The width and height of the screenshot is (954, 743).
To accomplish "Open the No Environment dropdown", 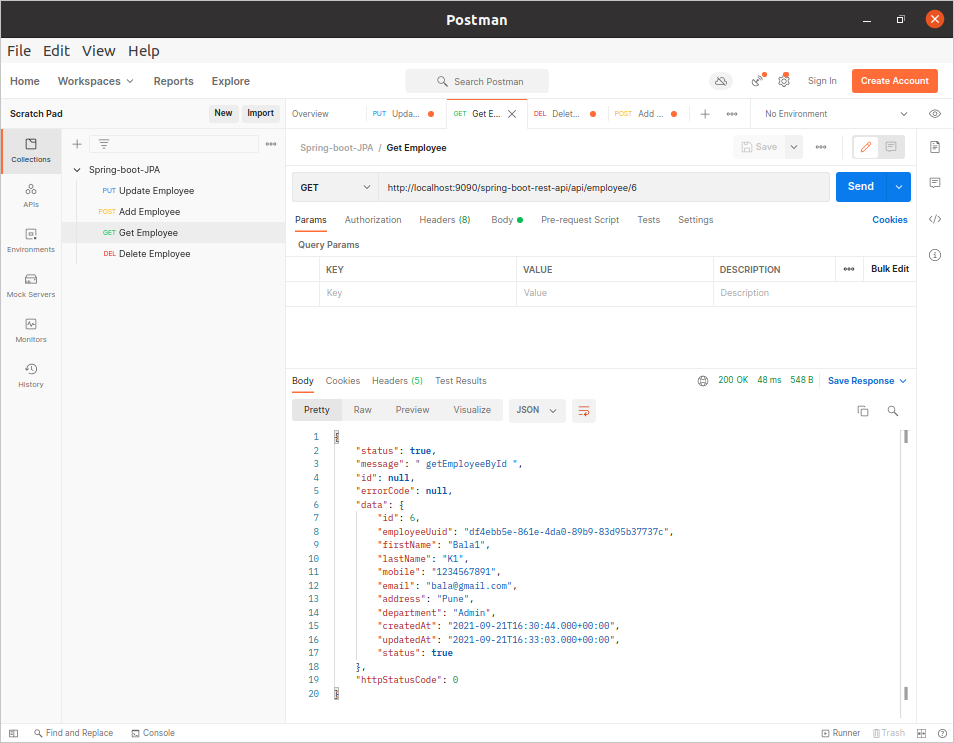I will (x=836, y=114).
